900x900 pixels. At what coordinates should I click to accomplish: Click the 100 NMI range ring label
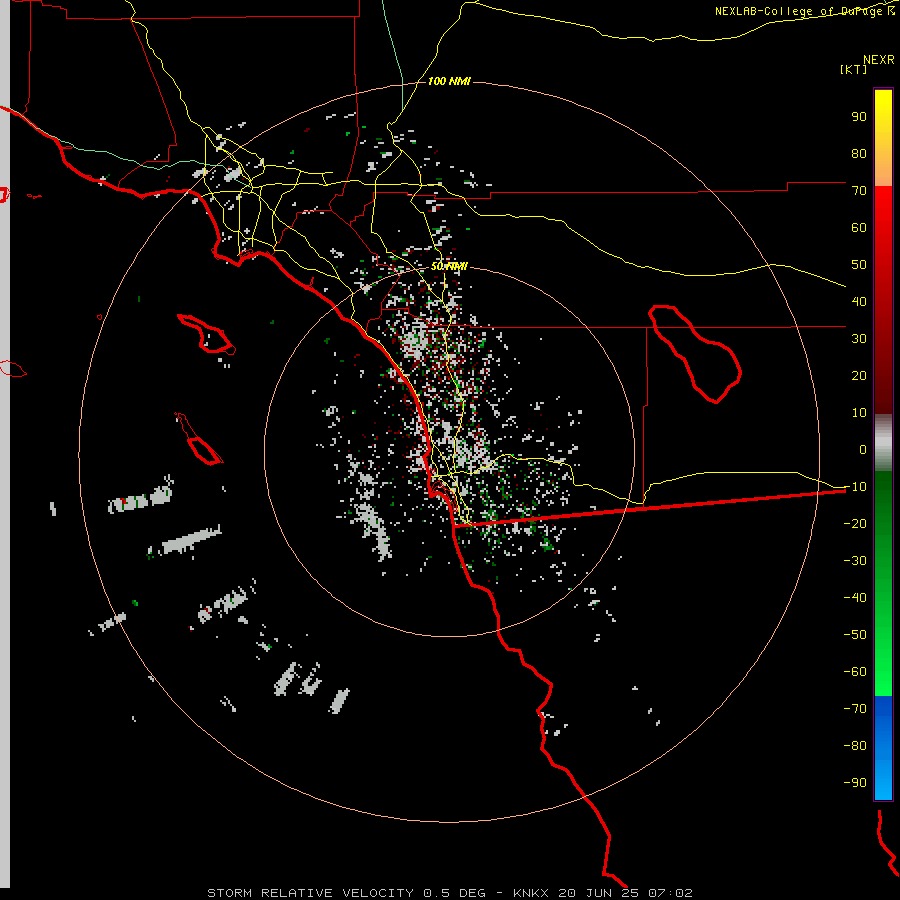pyautogui.click(x=449, y=81)
